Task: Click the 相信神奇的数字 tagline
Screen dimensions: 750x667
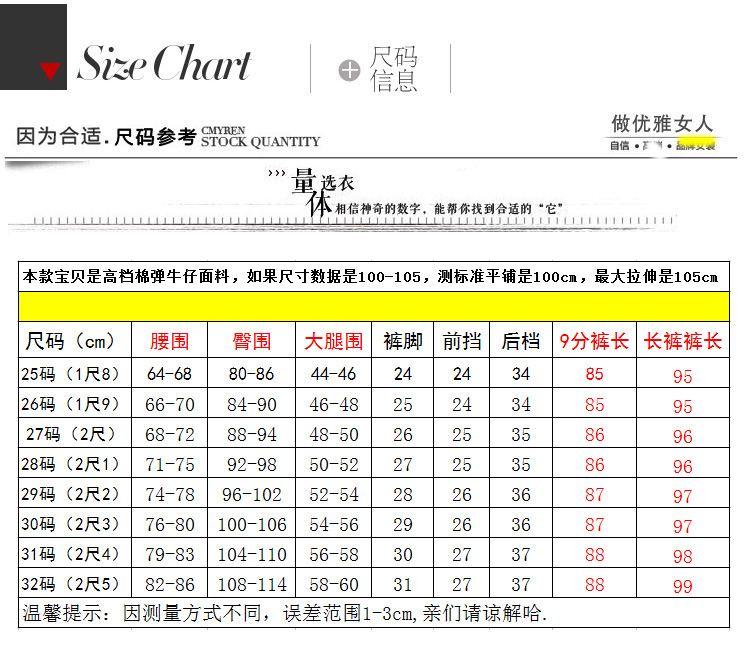Action: (x=449, y=209)
